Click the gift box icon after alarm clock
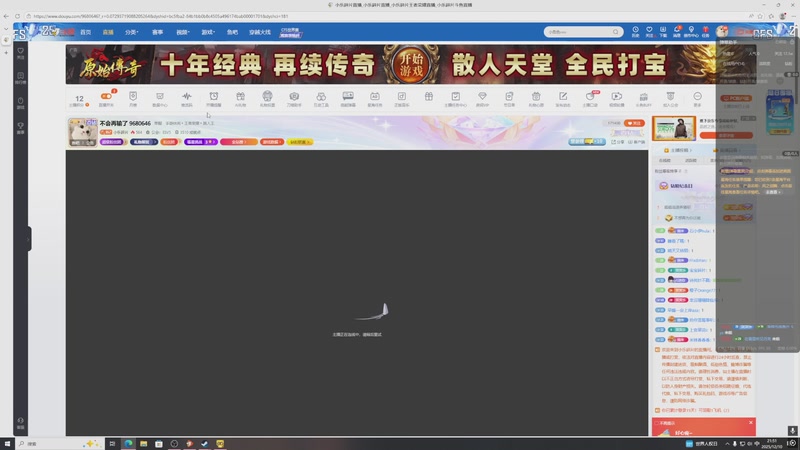 click(x=240, y=96)
